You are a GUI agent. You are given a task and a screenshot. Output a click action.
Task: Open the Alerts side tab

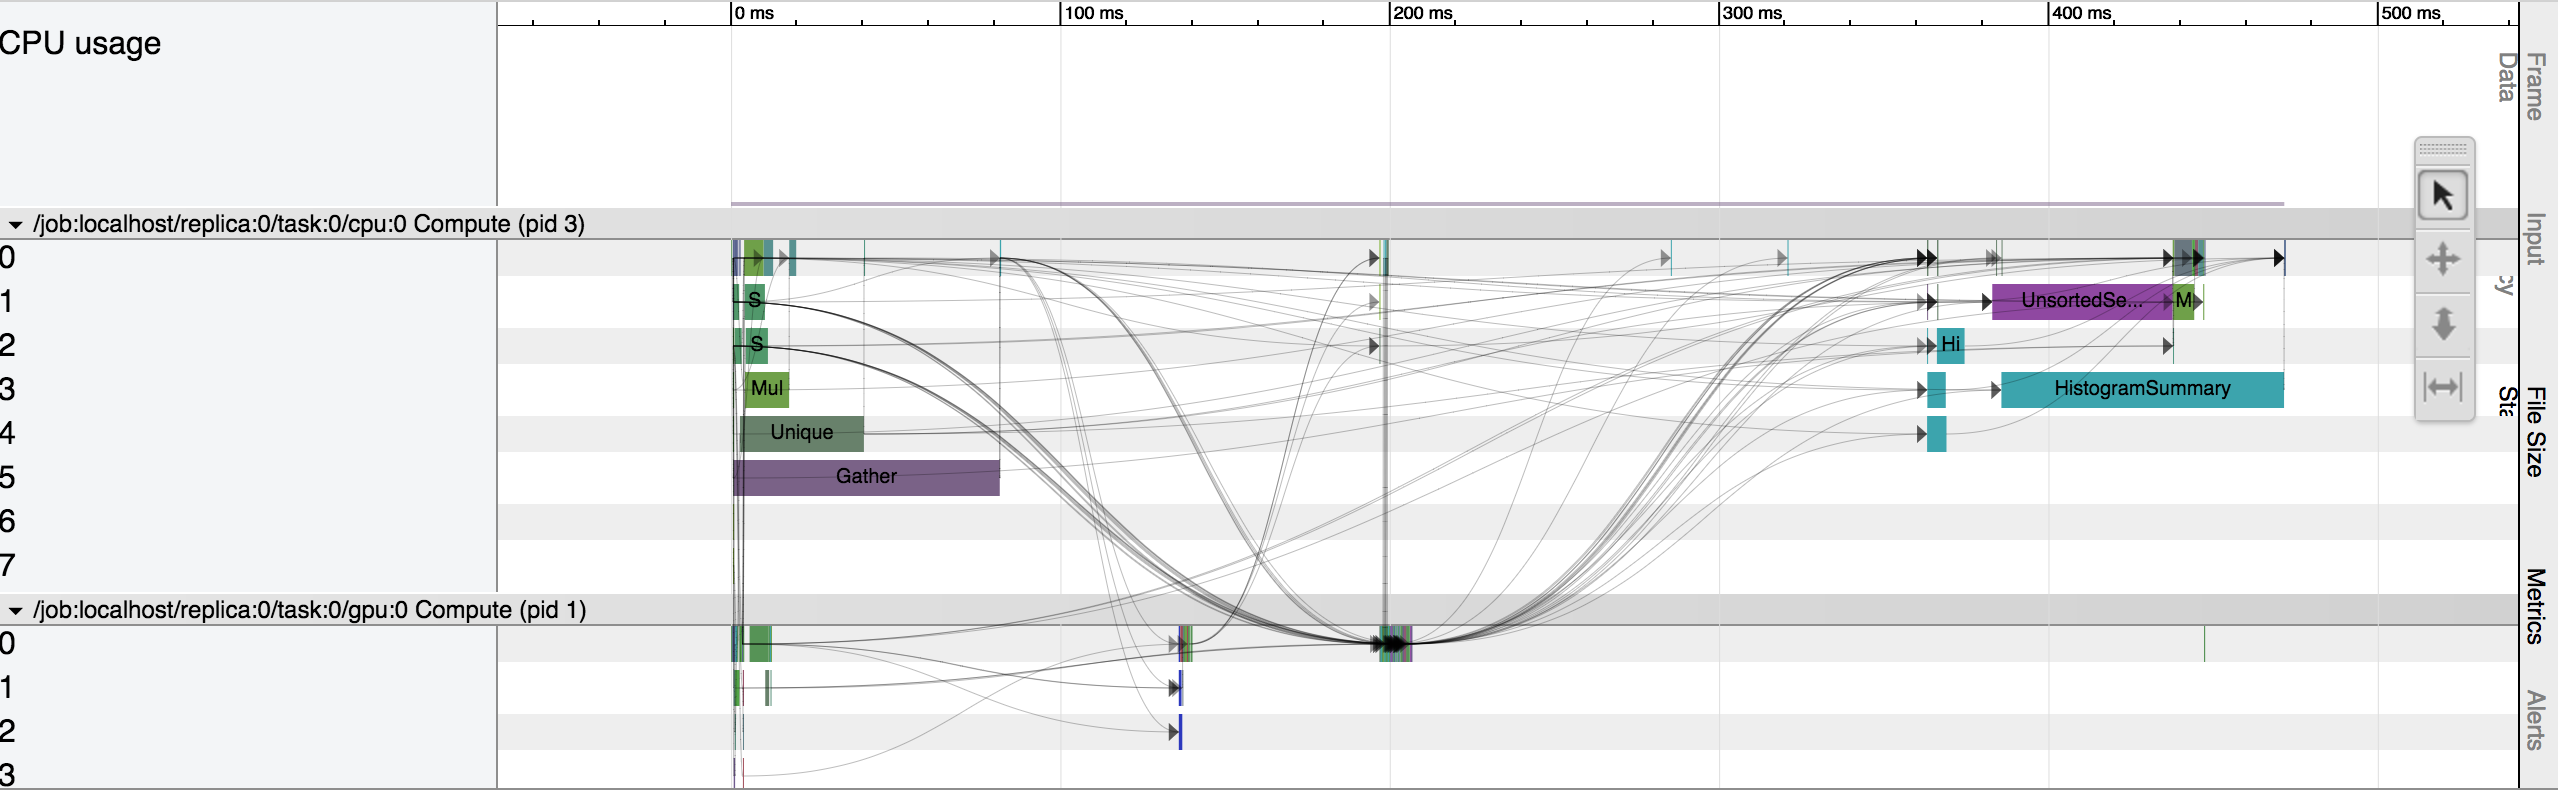click(x=2534, y=720)
